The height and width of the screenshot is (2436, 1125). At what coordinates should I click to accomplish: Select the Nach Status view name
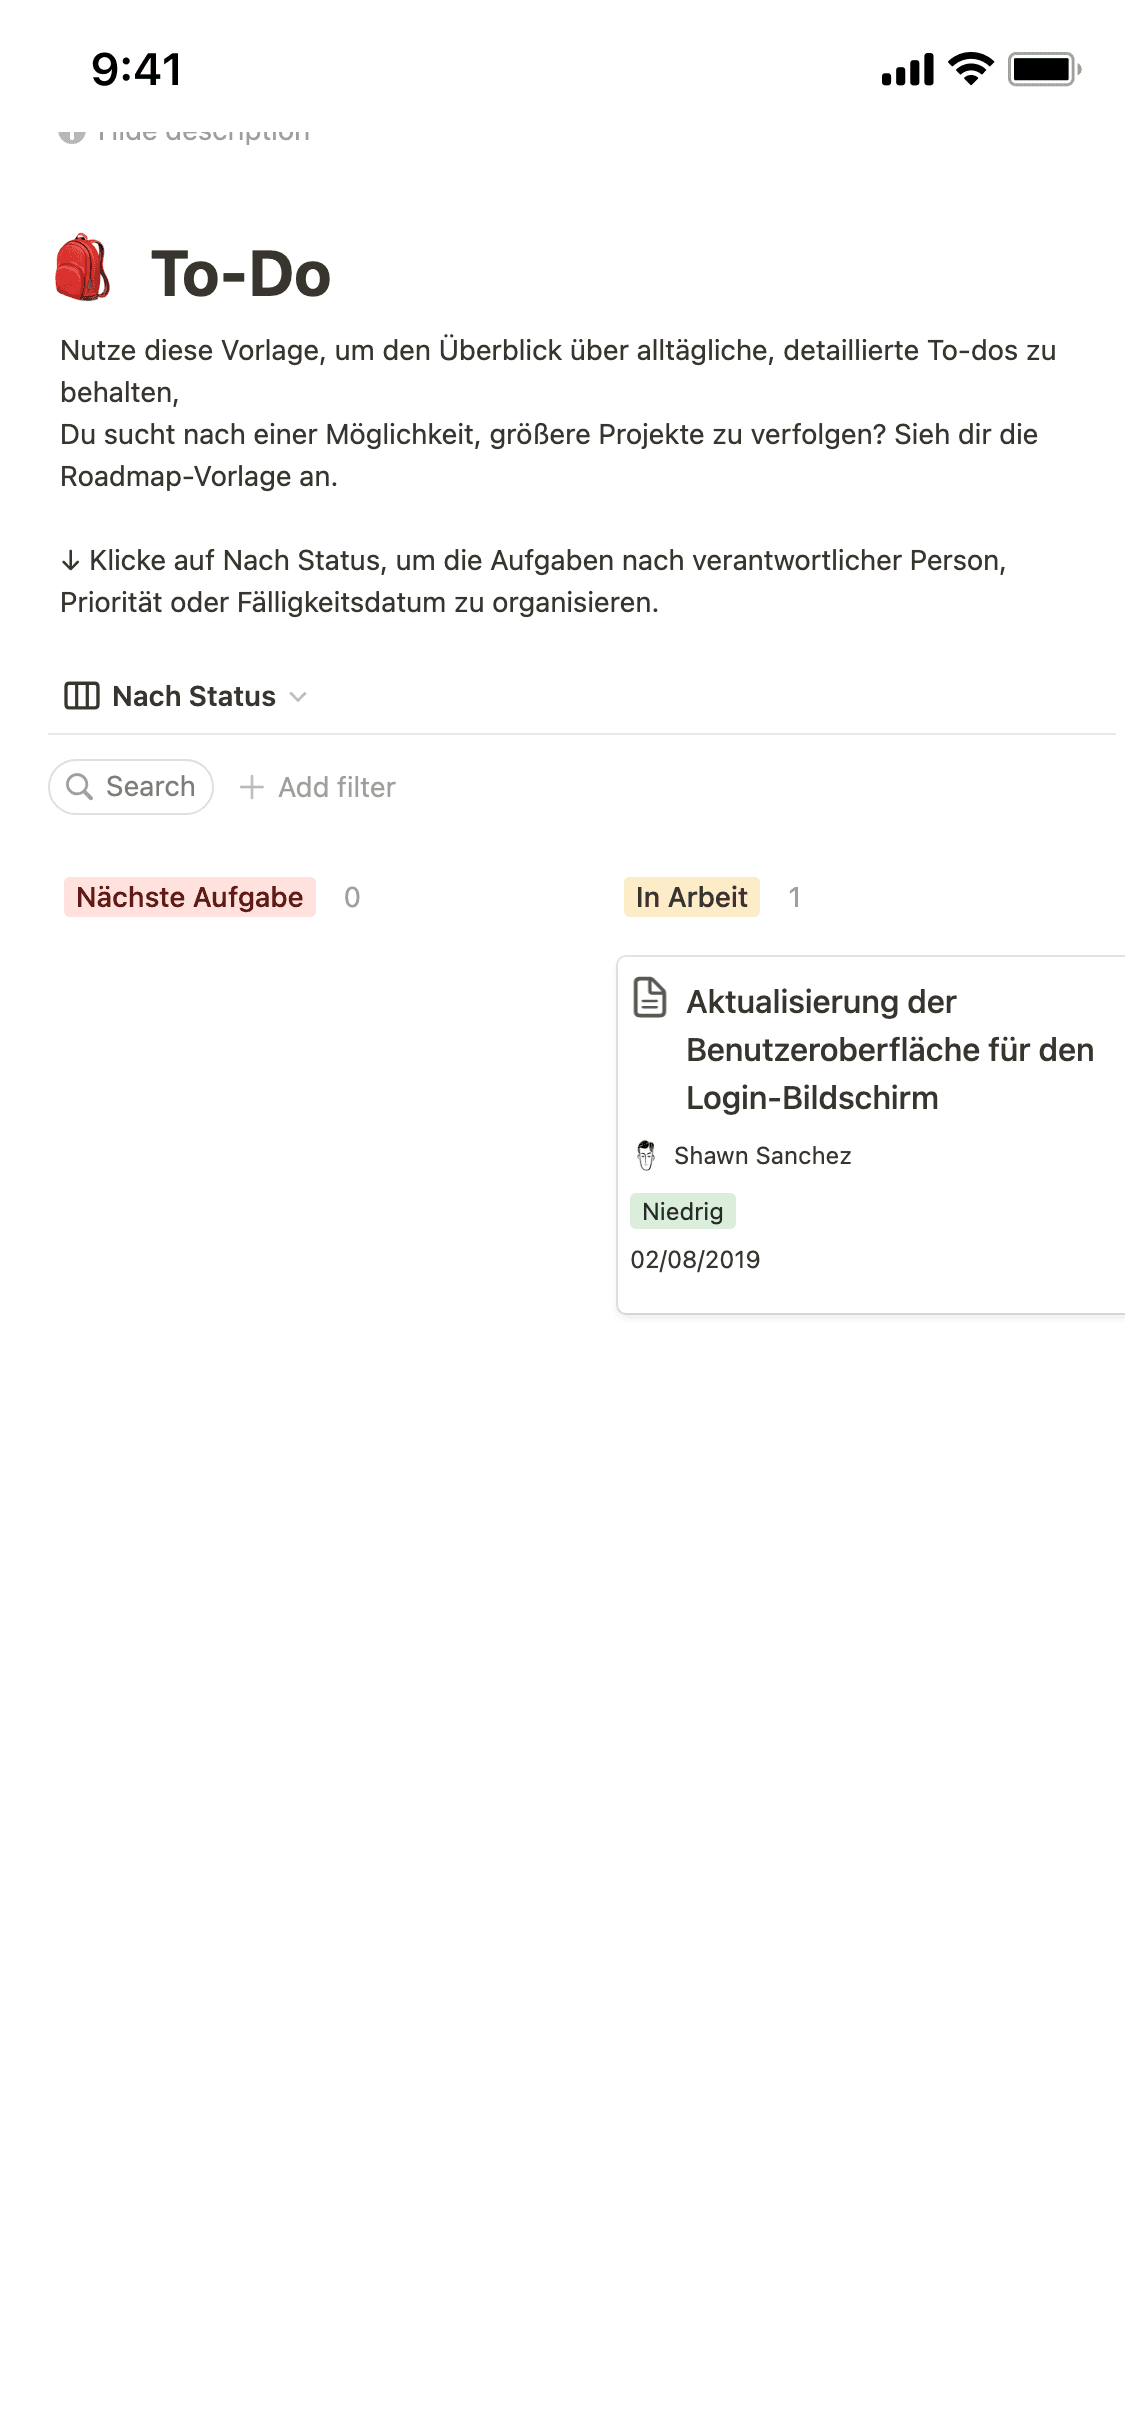[x=194, y=696]
